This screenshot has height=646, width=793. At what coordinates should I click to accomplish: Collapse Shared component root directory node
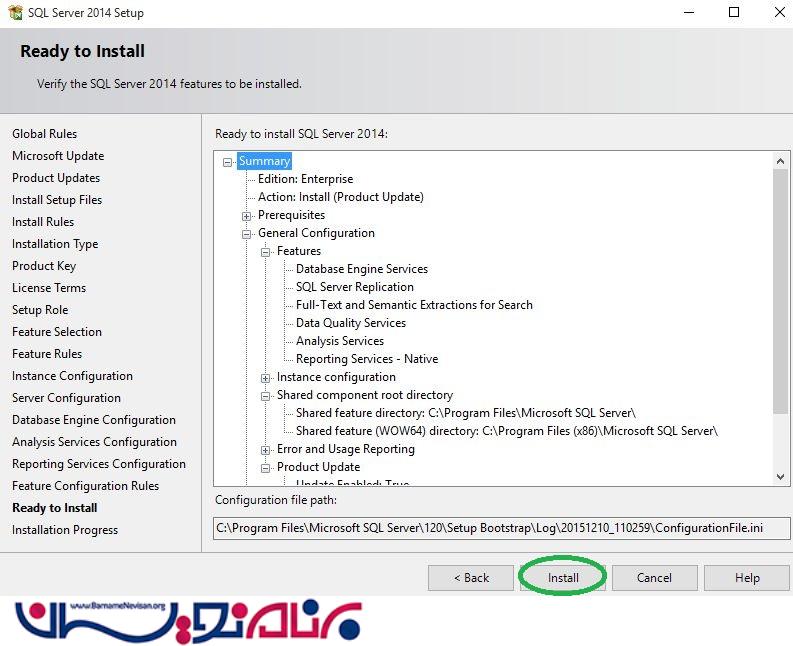point(266,396)
